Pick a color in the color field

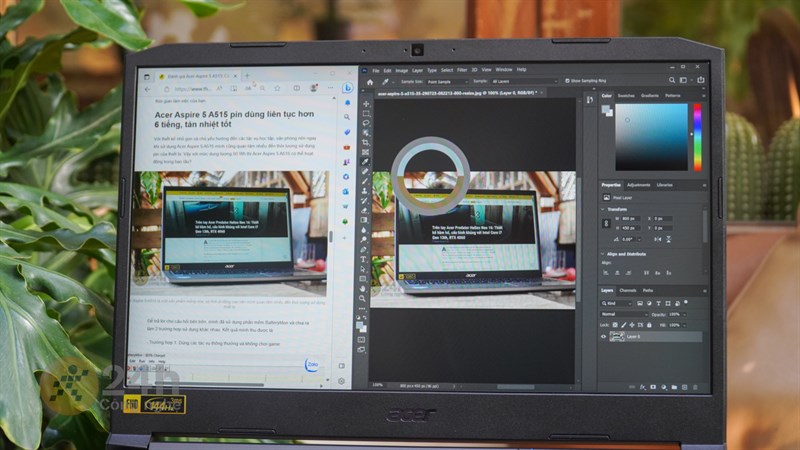pyautogui.click(x=651, y=137)
